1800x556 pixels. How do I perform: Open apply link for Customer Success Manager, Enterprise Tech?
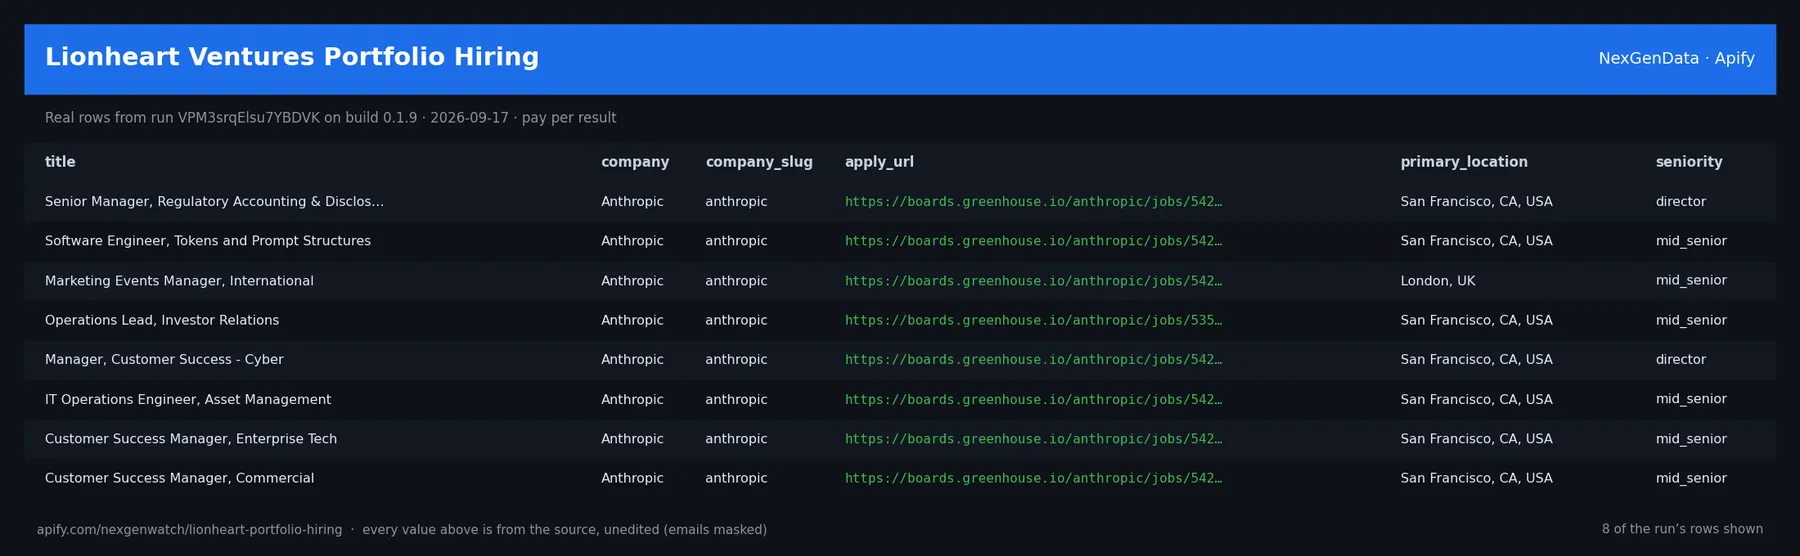(1033, 439)
